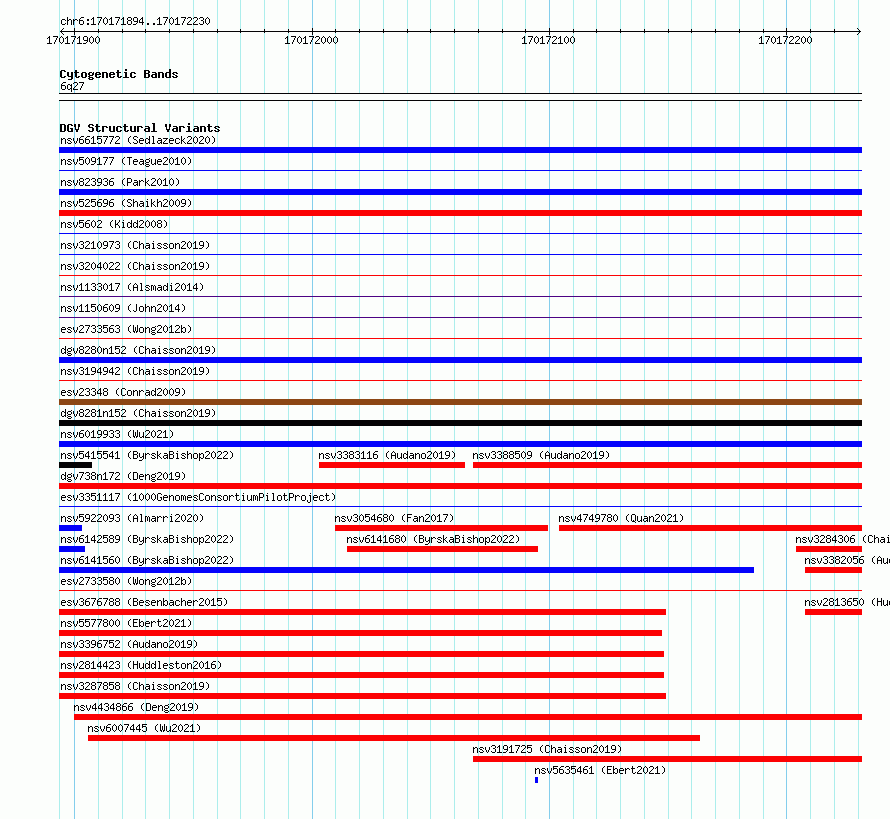
Task: Select the 6q27 cytogenetic band label
Action: tap(72, 86)
